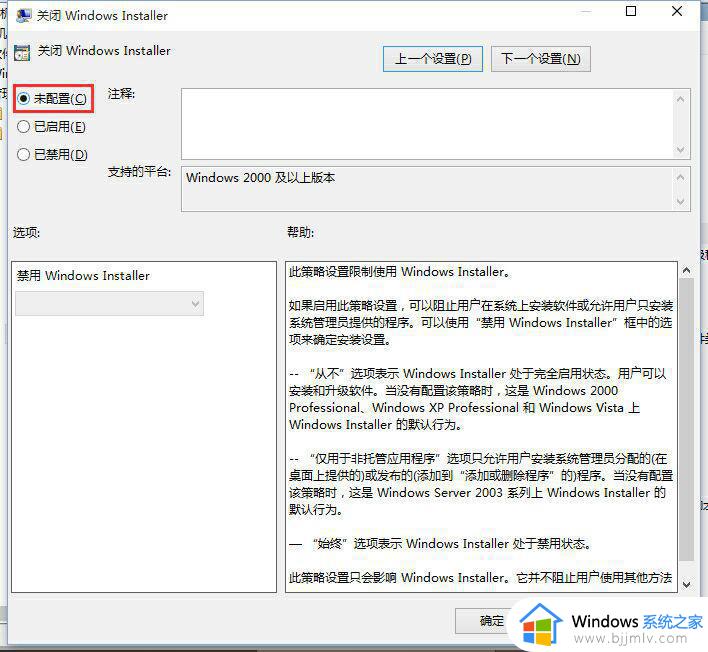Click the 支持的平台: label
Image resolution: width=708 pixels, height=652 pixels.
coord(139,172)
